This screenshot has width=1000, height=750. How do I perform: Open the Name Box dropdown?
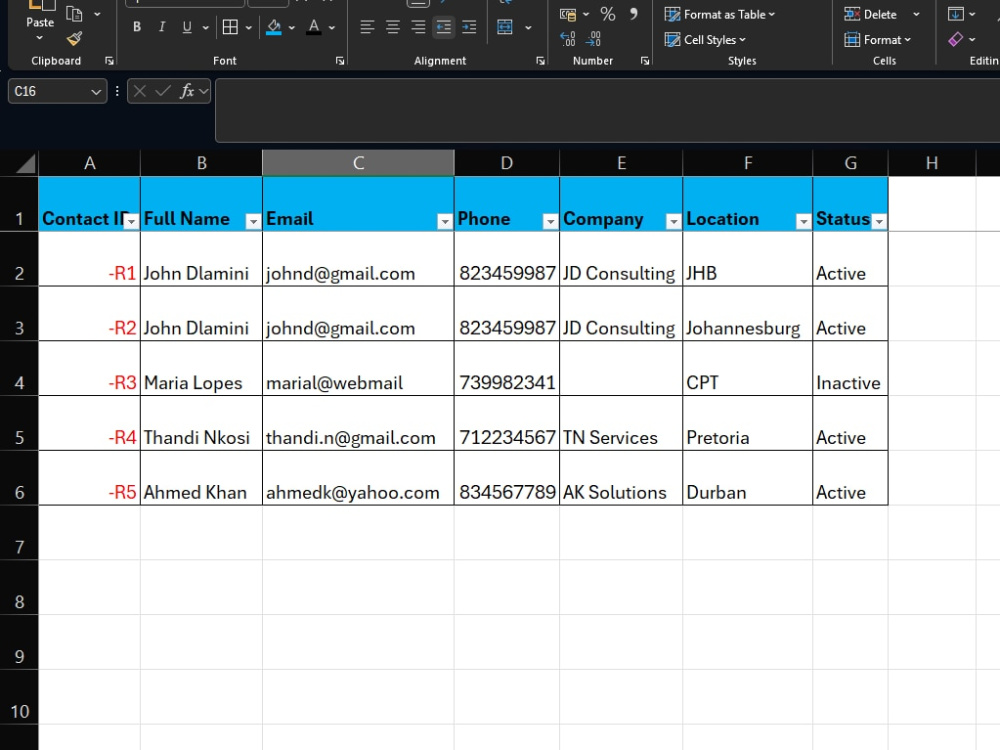[96, 92]
